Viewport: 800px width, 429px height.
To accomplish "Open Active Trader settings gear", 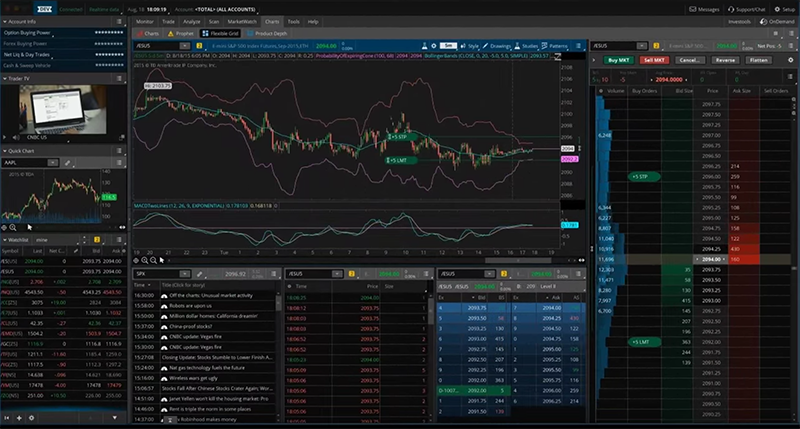I will coord(790,60).
